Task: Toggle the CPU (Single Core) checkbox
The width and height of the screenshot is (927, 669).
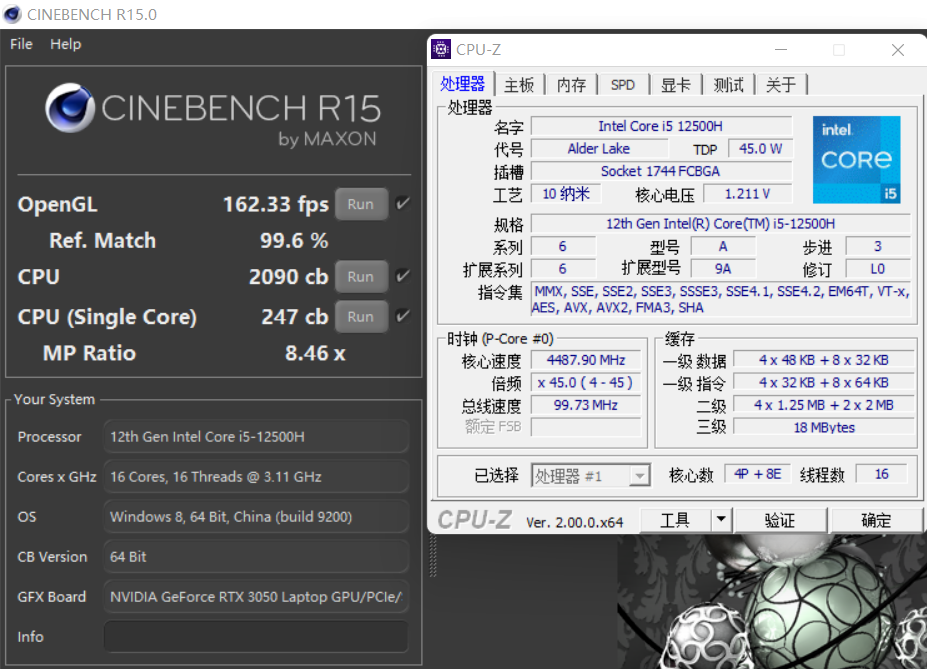Action: coord(403,316)
